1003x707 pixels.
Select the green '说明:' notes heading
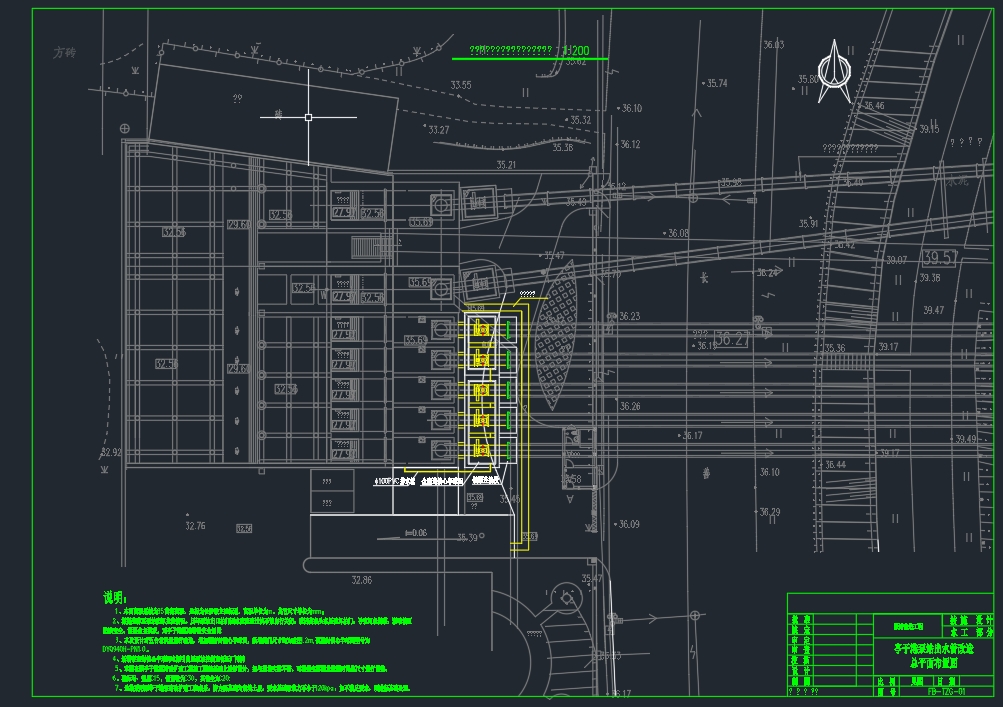116,598
